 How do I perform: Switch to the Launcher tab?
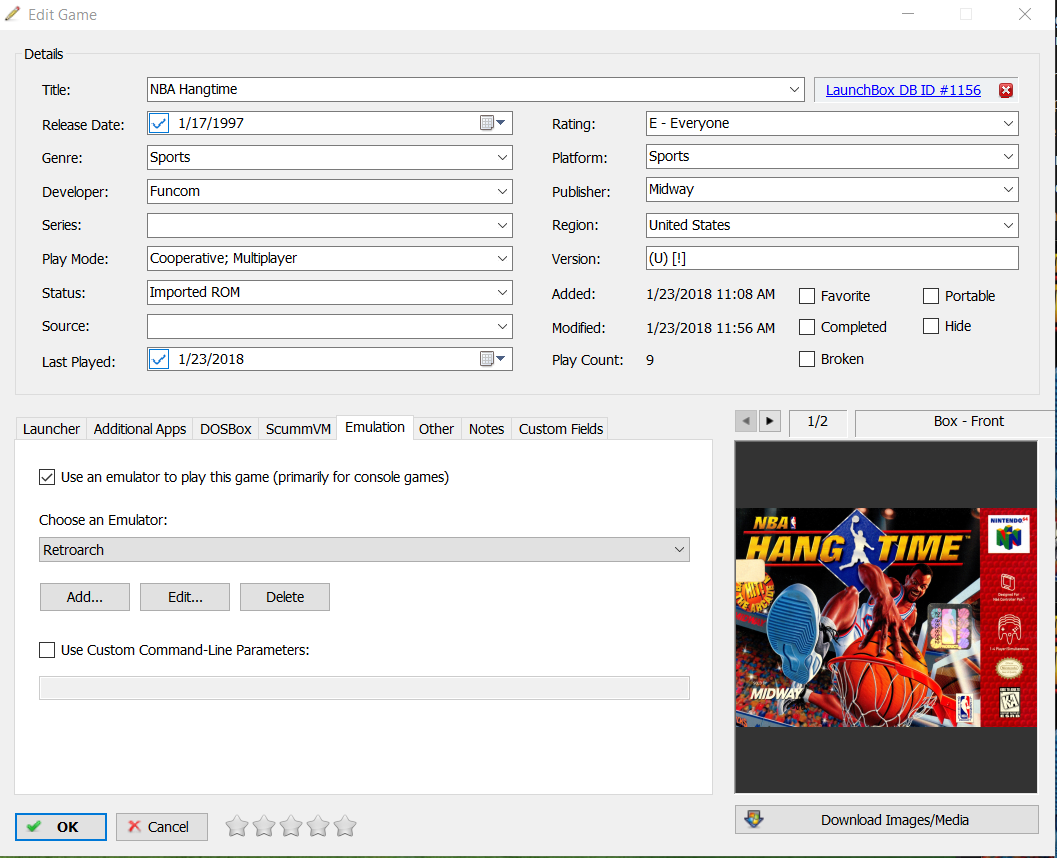point(51,429)
